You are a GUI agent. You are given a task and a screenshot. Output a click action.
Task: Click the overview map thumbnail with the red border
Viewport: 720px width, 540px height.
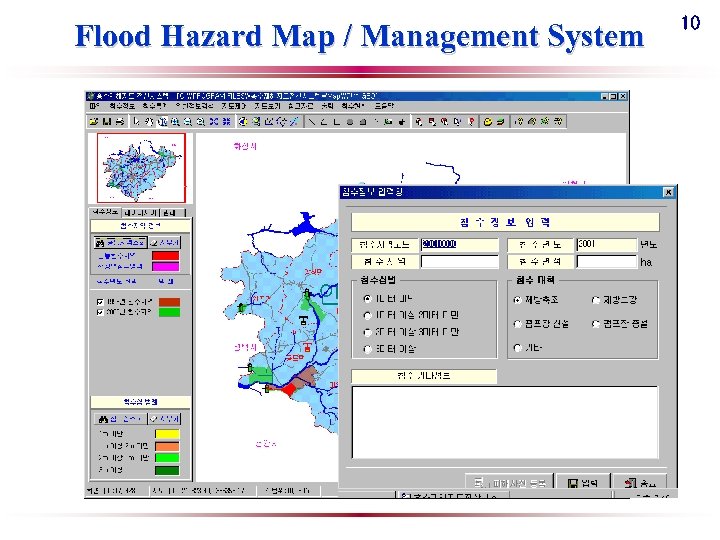141,168
